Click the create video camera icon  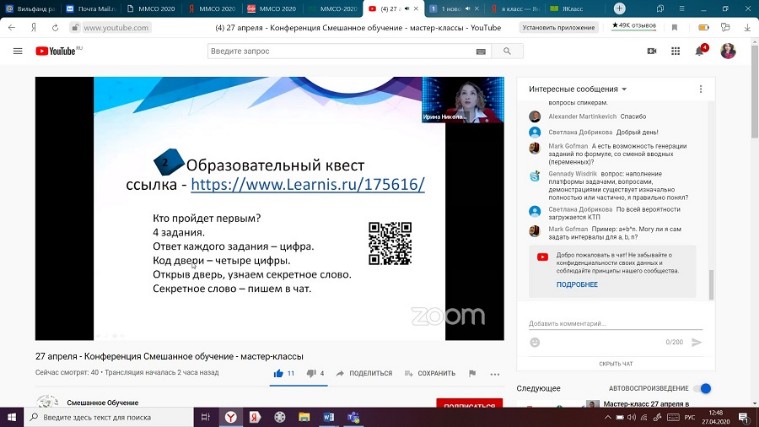[649, 51]
